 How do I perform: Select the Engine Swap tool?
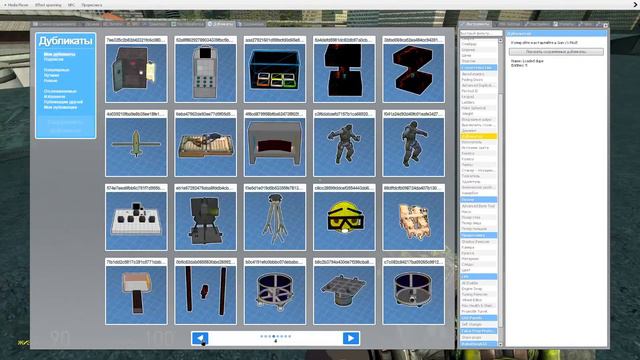pyautogui.click(x=478, y=289)
